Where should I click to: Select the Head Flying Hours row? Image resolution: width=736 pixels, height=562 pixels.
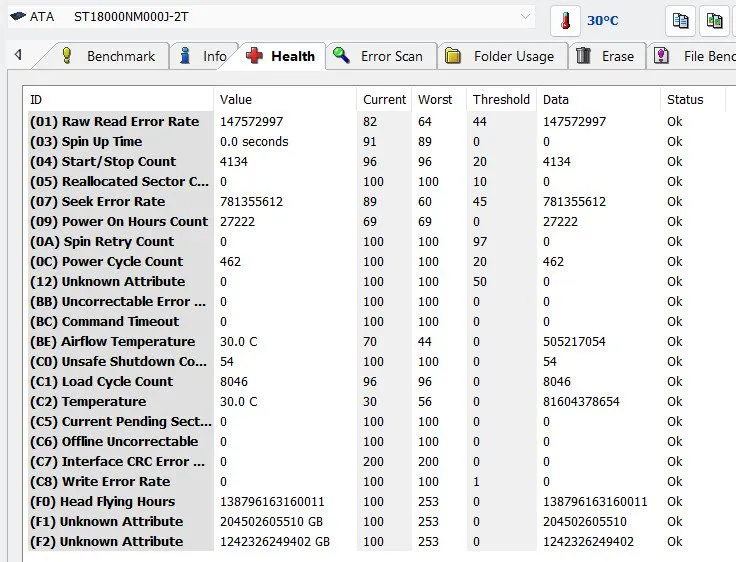point(373,501)
